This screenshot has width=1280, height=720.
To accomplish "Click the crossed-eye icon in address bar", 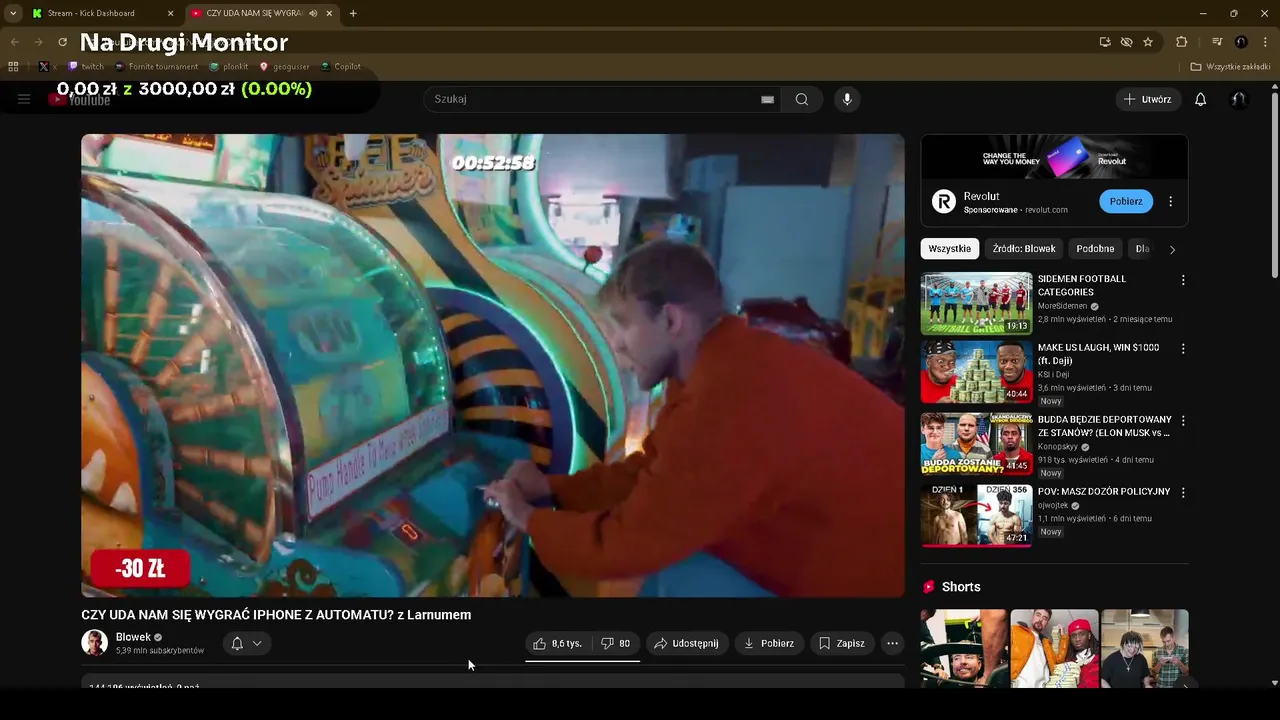I will 1126,42.
